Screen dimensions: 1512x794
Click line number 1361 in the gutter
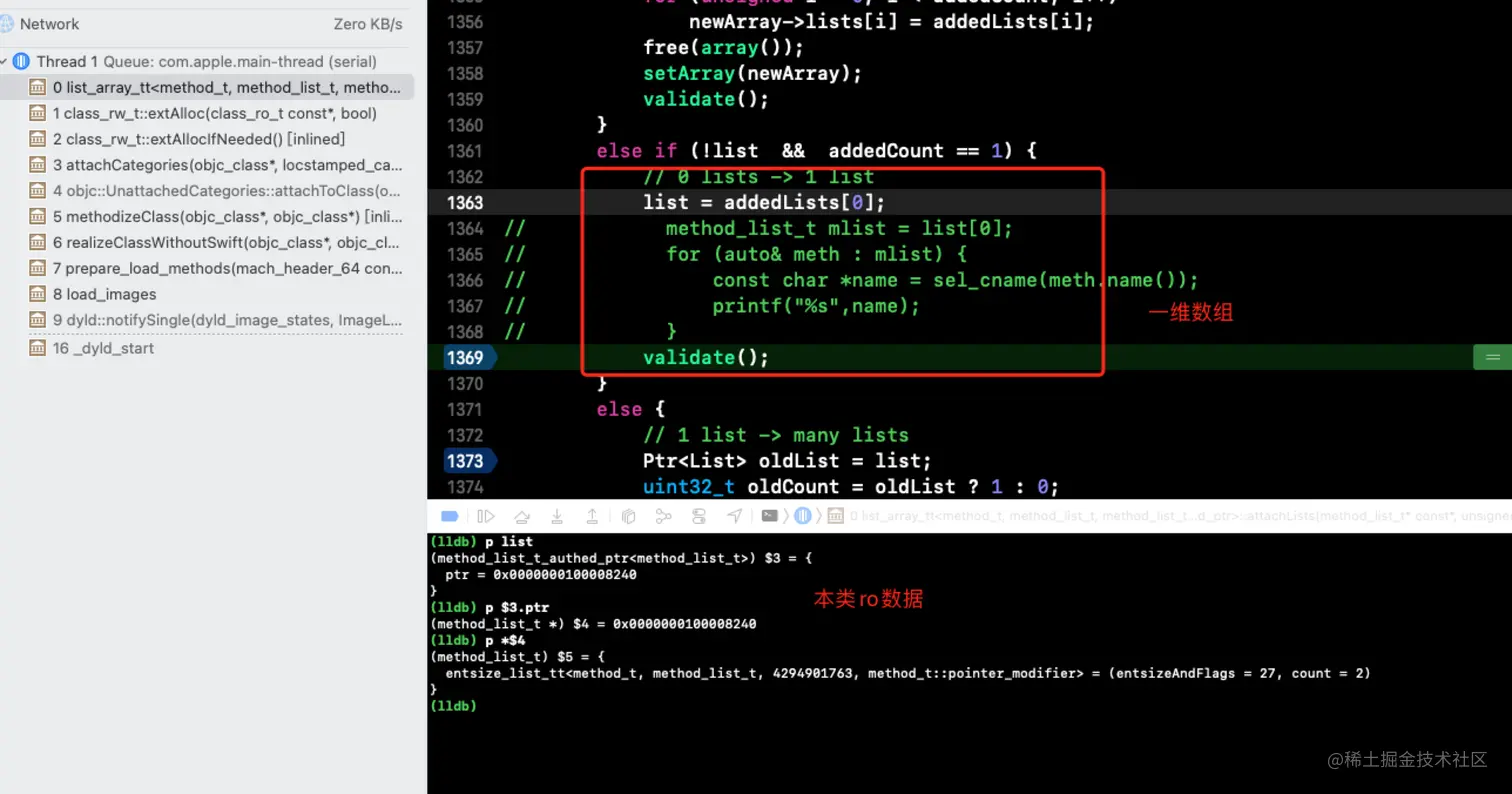click(465, 151)
